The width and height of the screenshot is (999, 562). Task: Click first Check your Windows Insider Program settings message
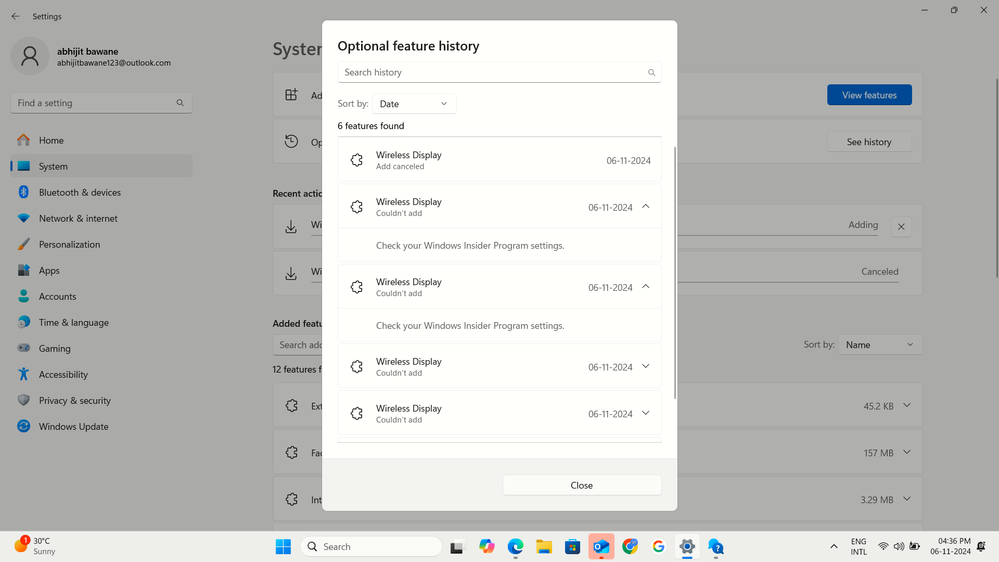[x=470, y=245]
